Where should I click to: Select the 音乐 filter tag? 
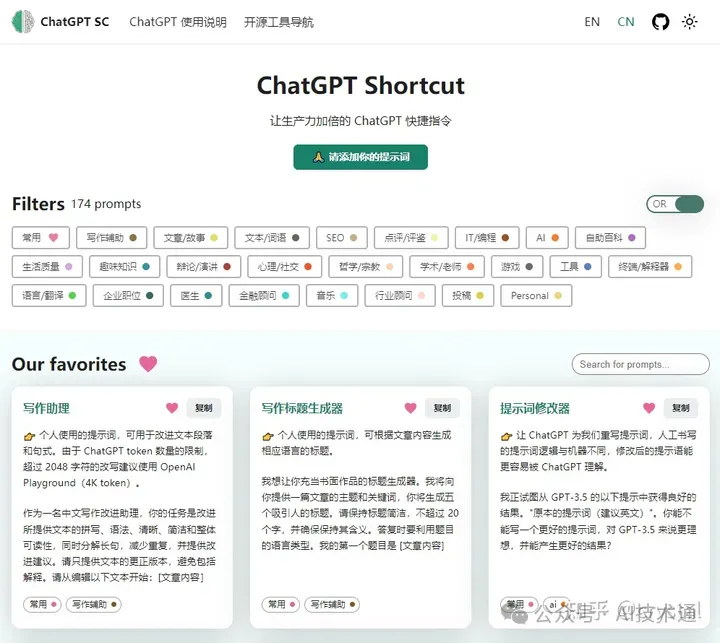332,295
